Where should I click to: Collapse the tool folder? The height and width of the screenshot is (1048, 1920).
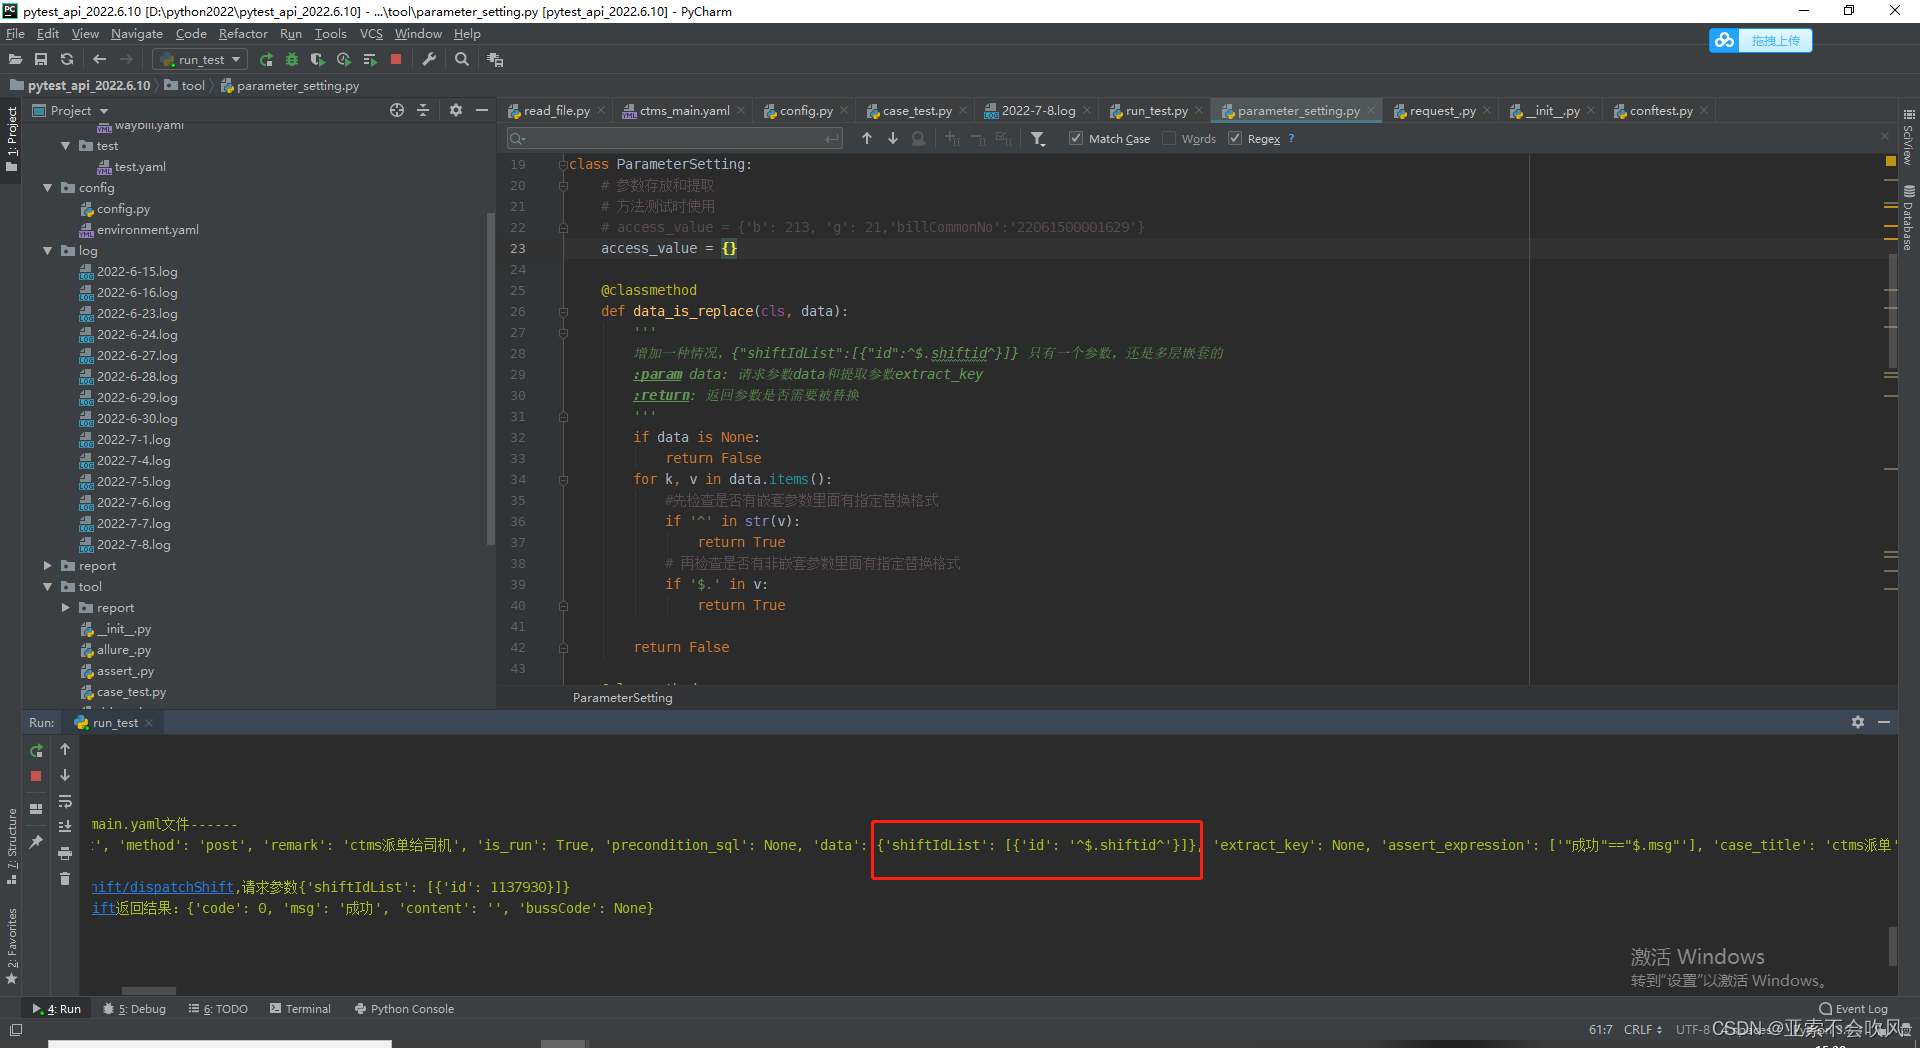[x=47, y=587]
